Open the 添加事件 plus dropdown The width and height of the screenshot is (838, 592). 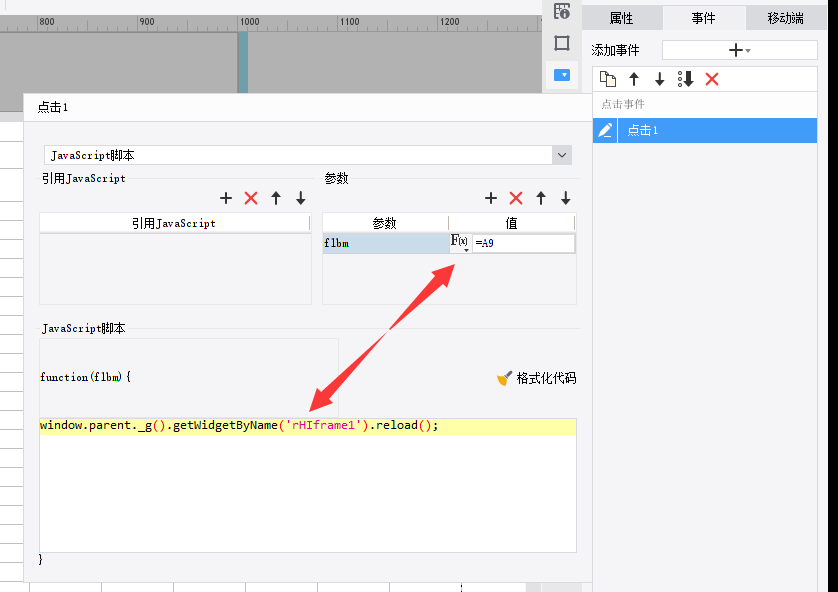[740, 50]
